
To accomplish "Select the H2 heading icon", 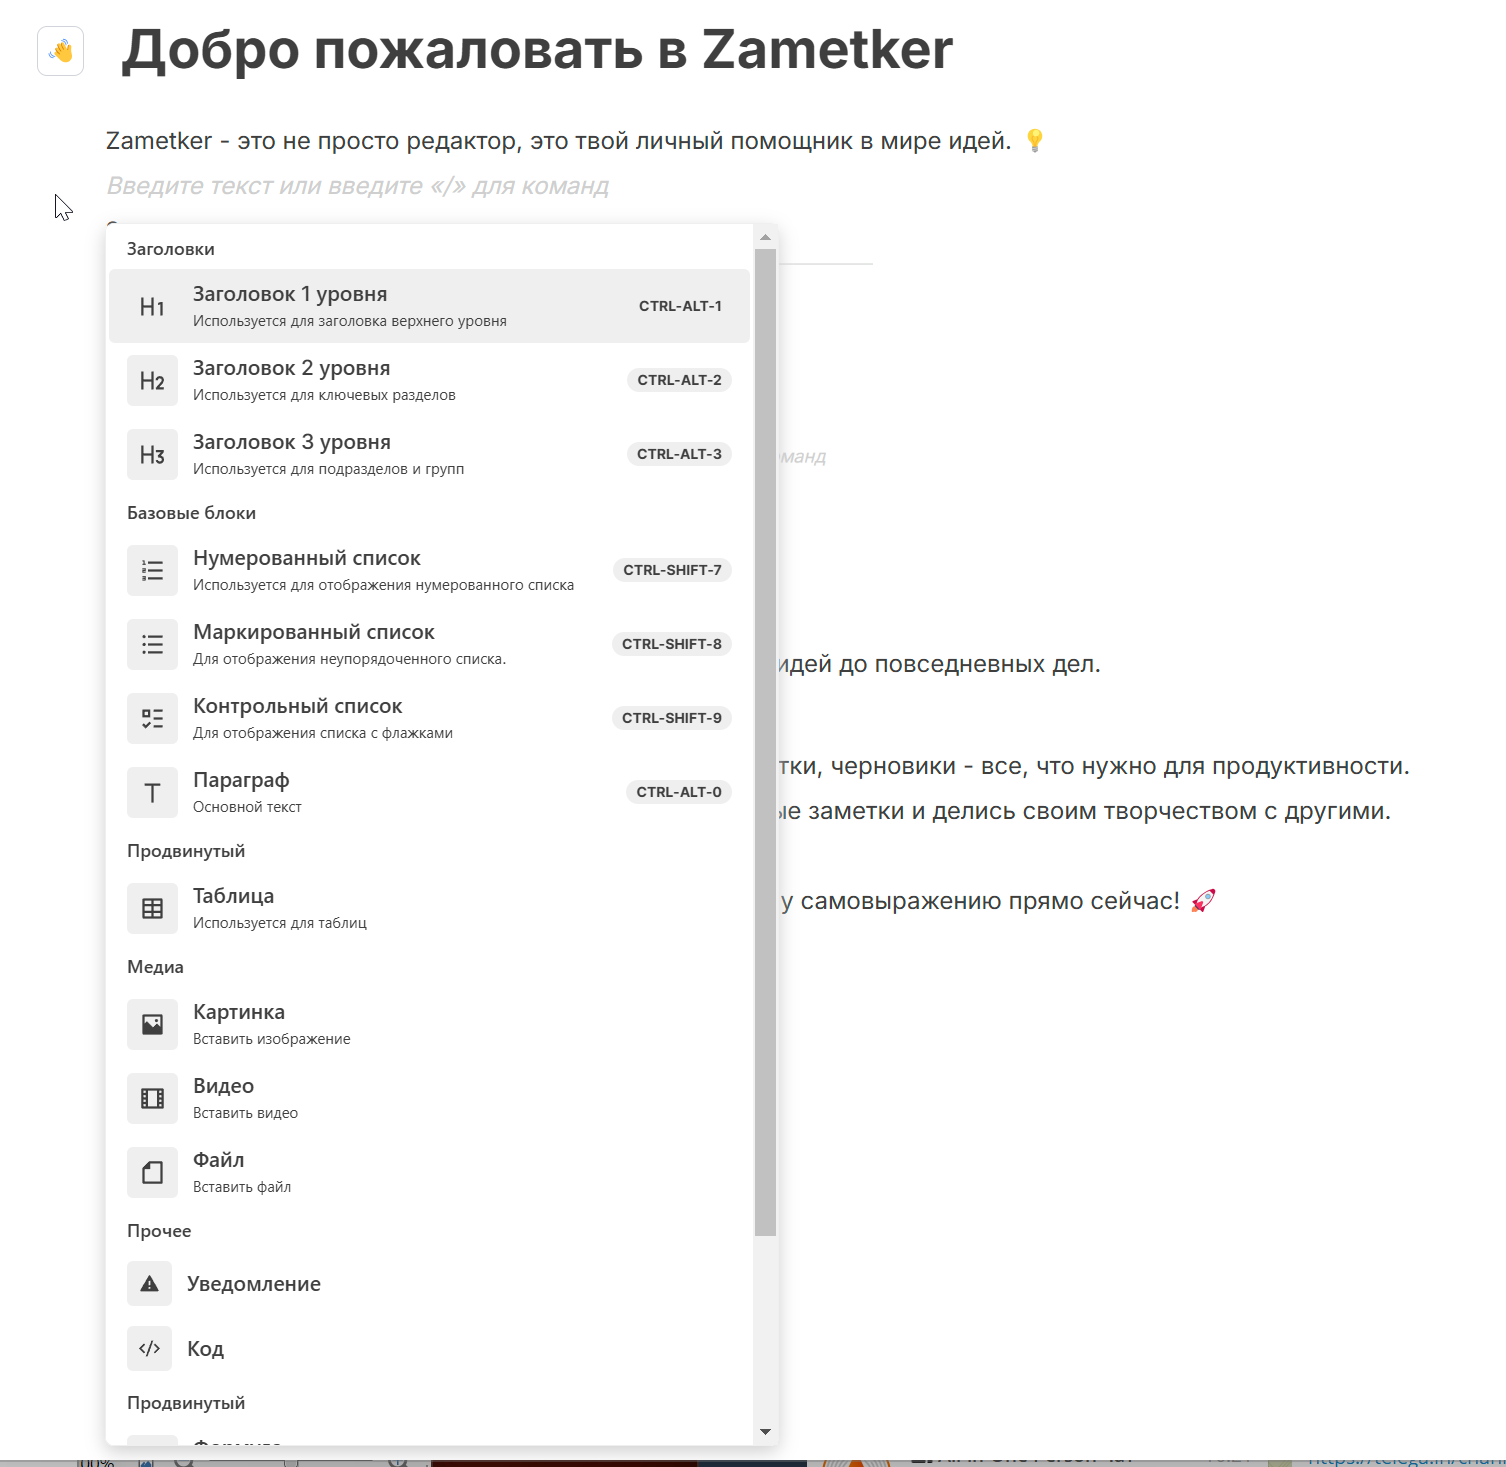I will pos(152,380).
